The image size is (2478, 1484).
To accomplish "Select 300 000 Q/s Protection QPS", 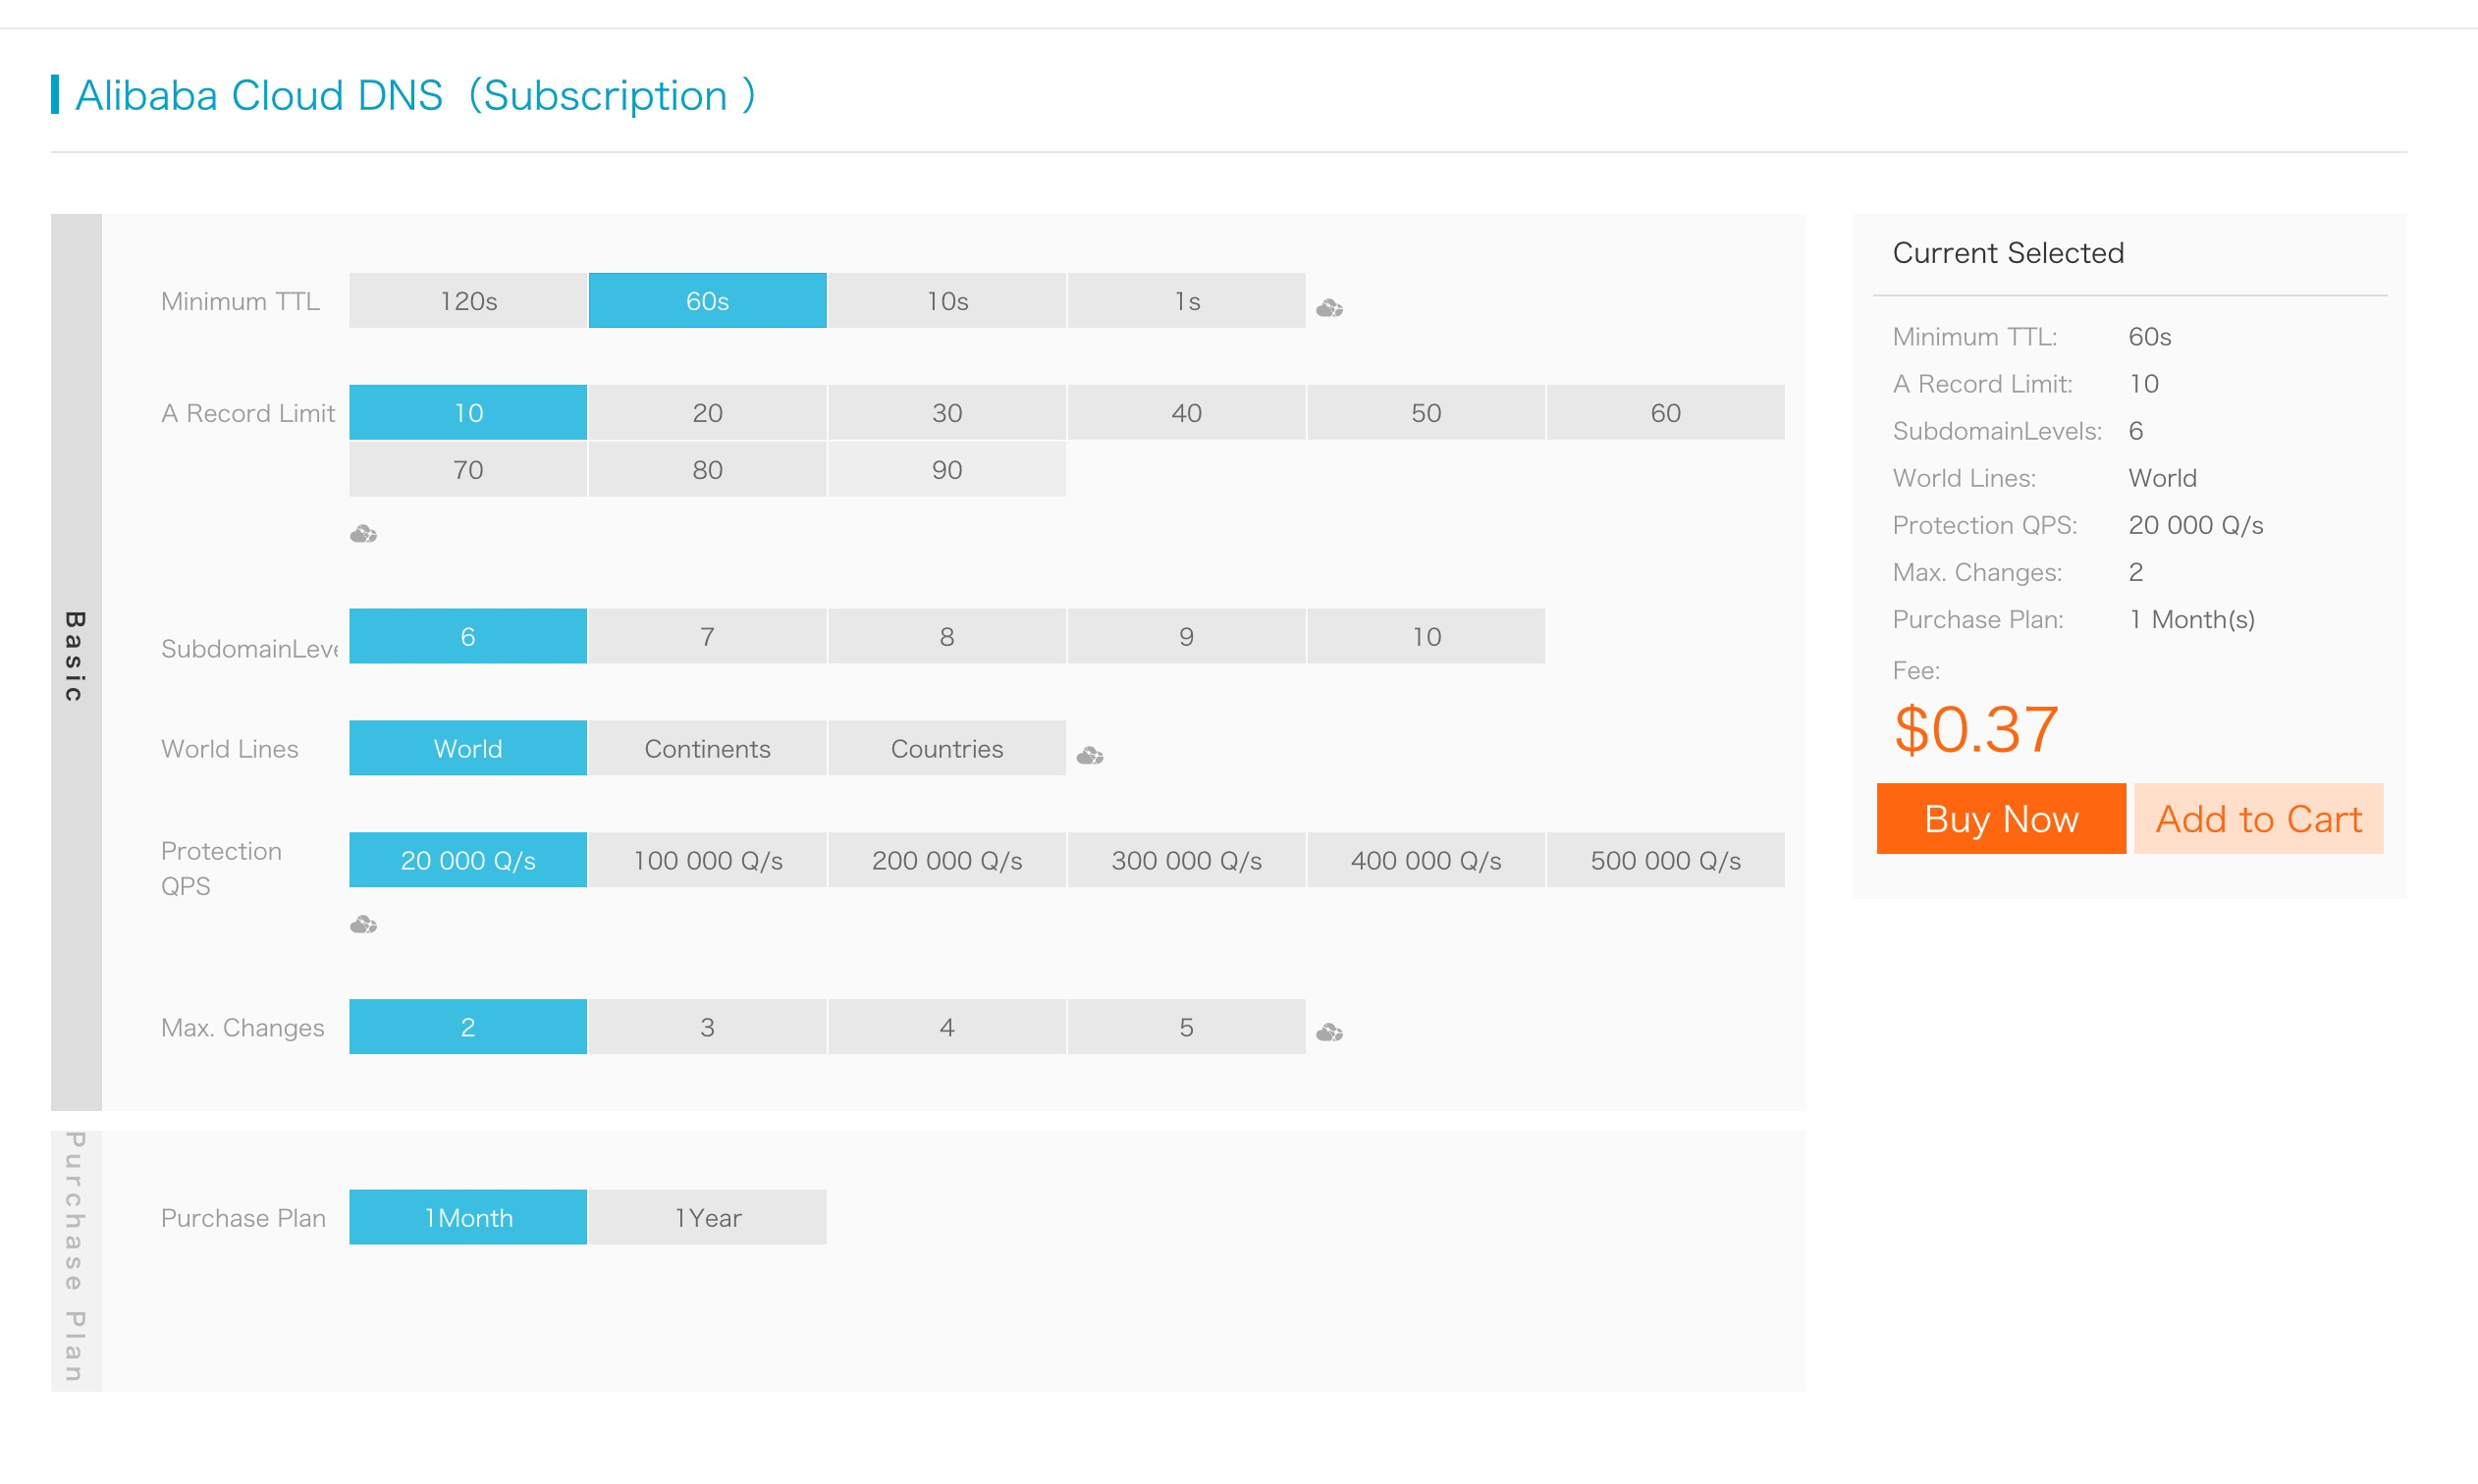I will (1186, 861).
